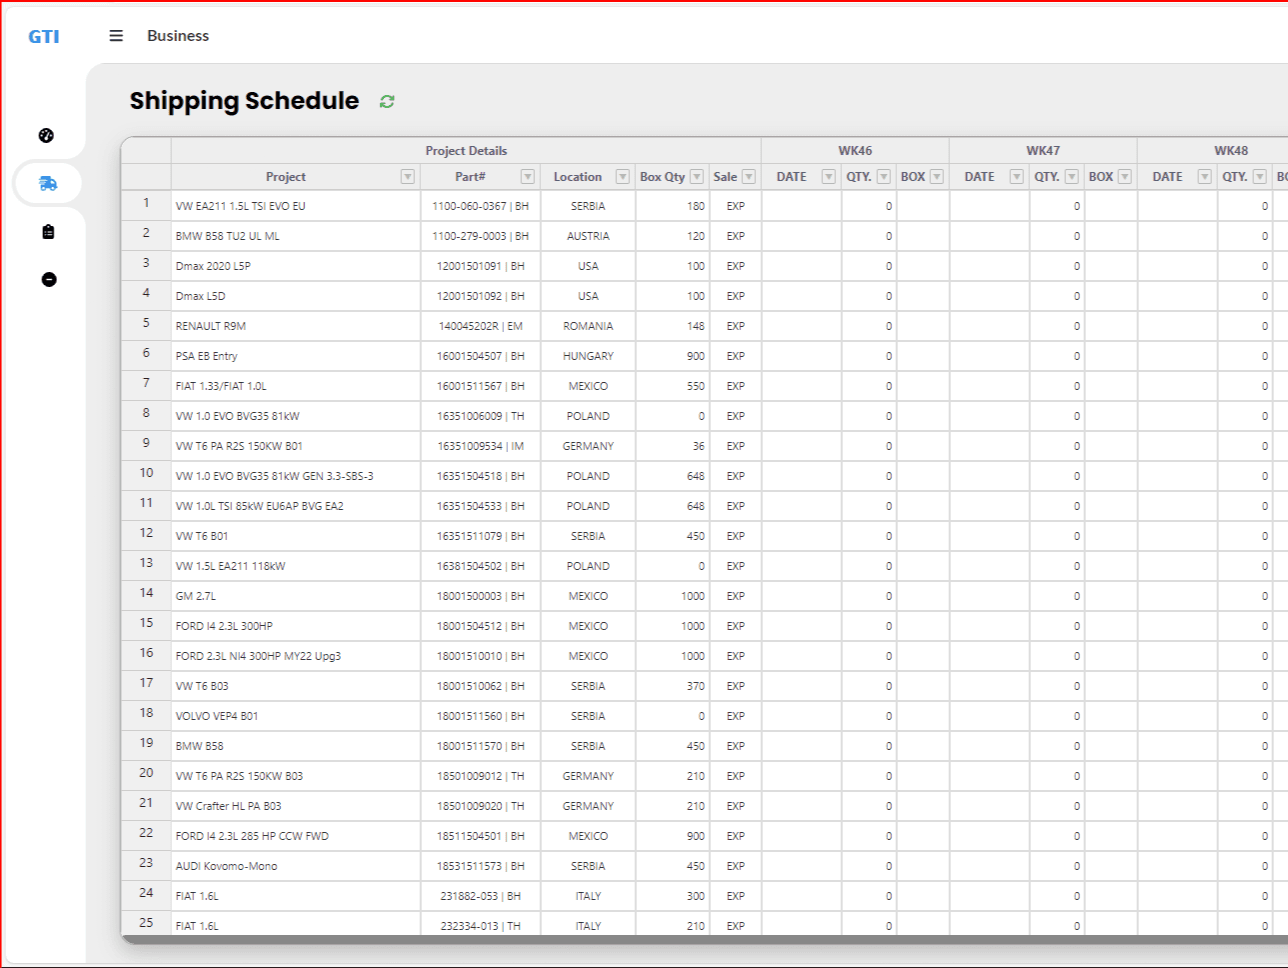Click the GTI logo
Viewport: 1288px width, 968px height.
coord(44,36)
